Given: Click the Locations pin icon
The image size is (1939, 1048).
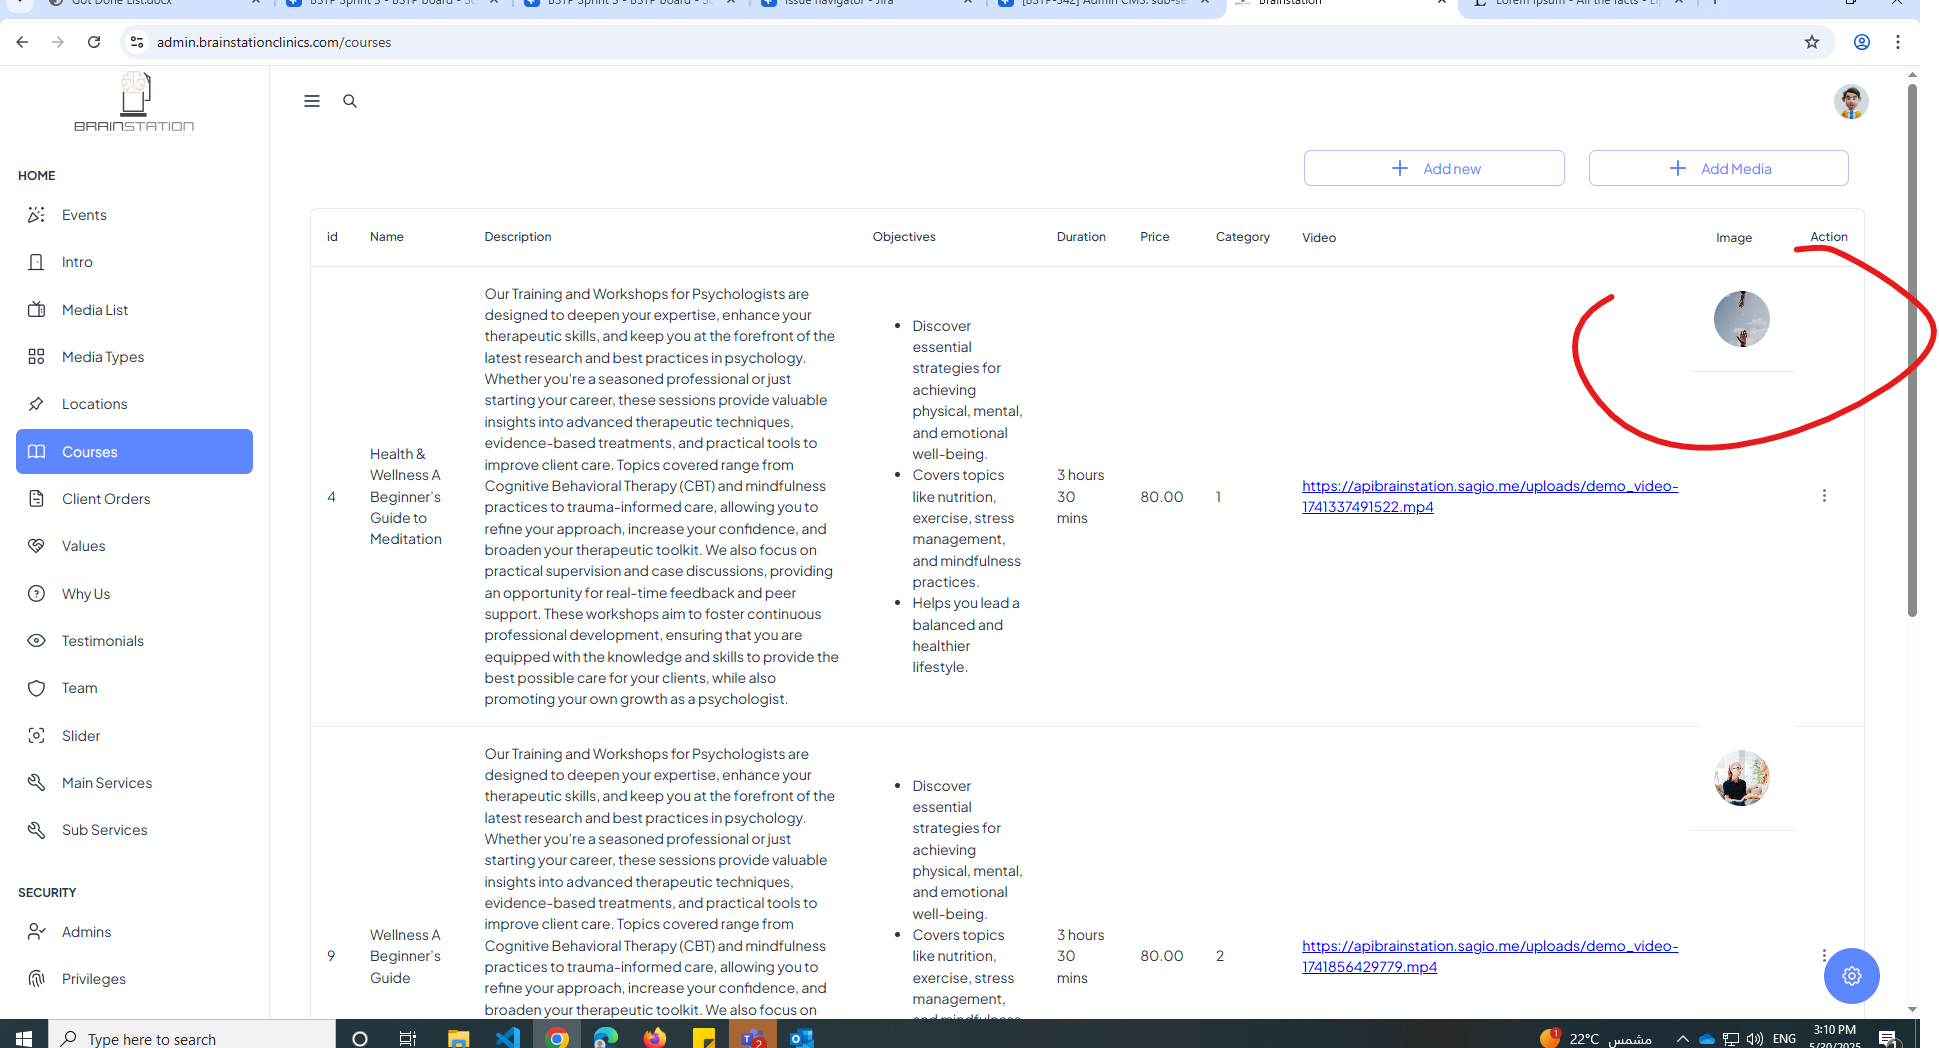Looking at the screenshot, I should coord(37,404).
